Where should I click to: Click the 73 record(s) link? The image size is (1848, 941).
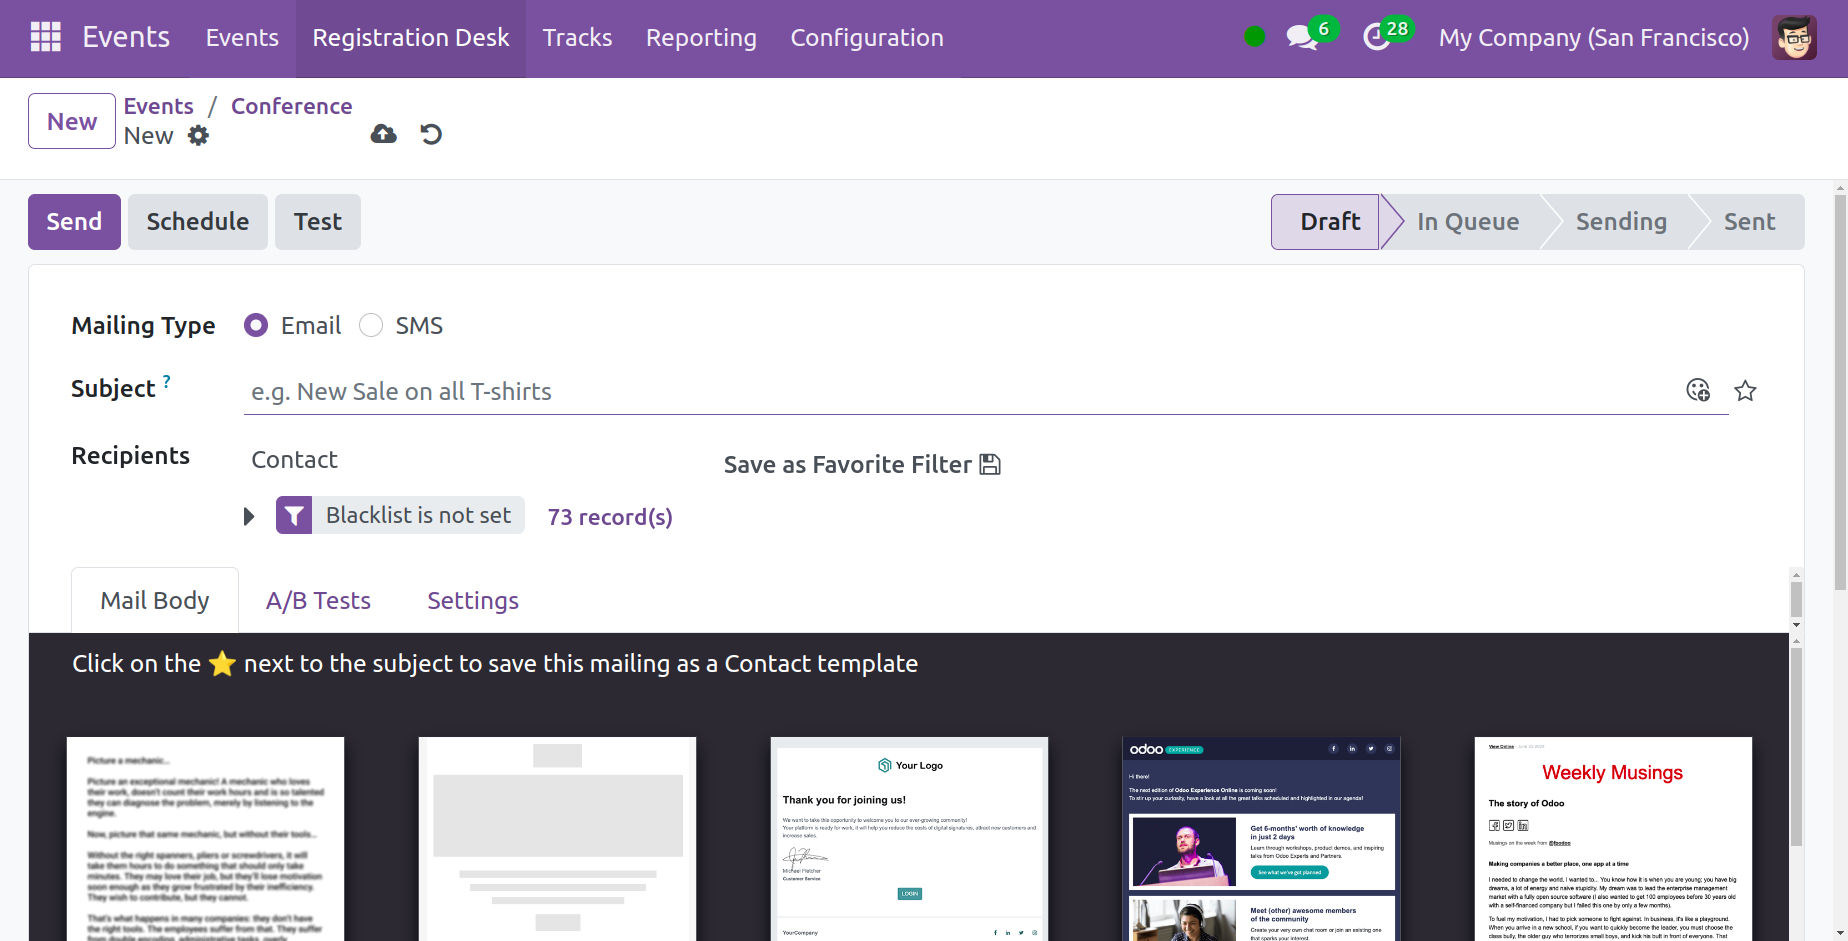pyautogui.click(x=610, y=516)
